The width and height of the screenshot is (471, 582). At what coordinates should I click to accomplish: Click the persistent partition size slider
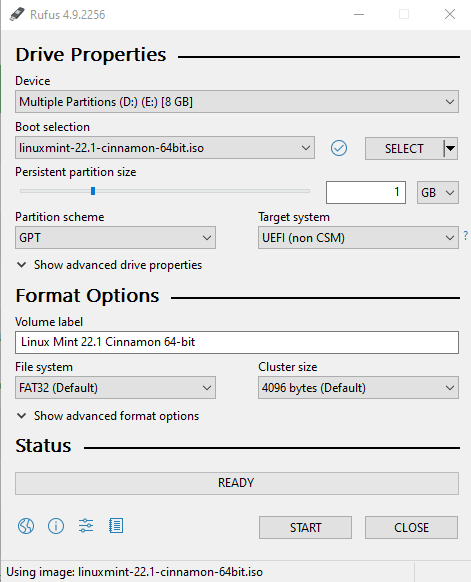[x=165, y=191]
